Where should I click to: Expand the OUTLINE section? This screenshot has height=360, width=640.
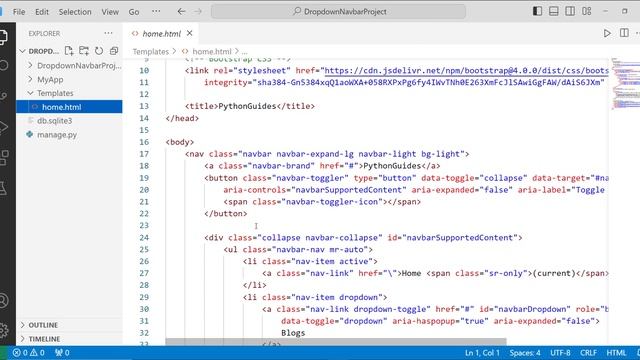pos(69,325)
